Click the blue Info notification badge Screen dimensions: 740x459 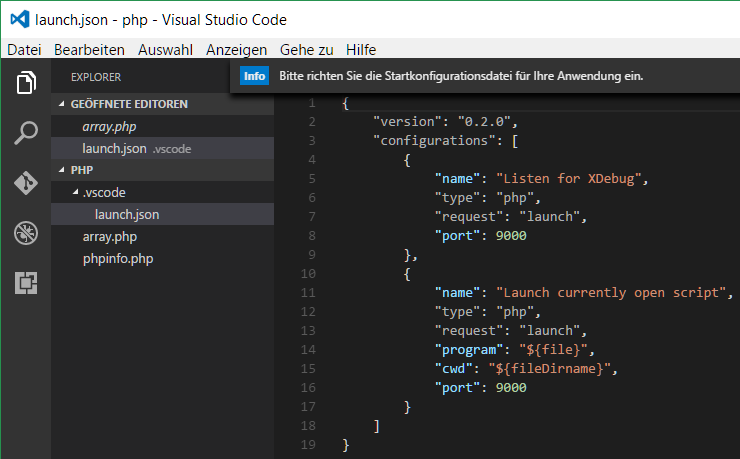coord(255,76)
